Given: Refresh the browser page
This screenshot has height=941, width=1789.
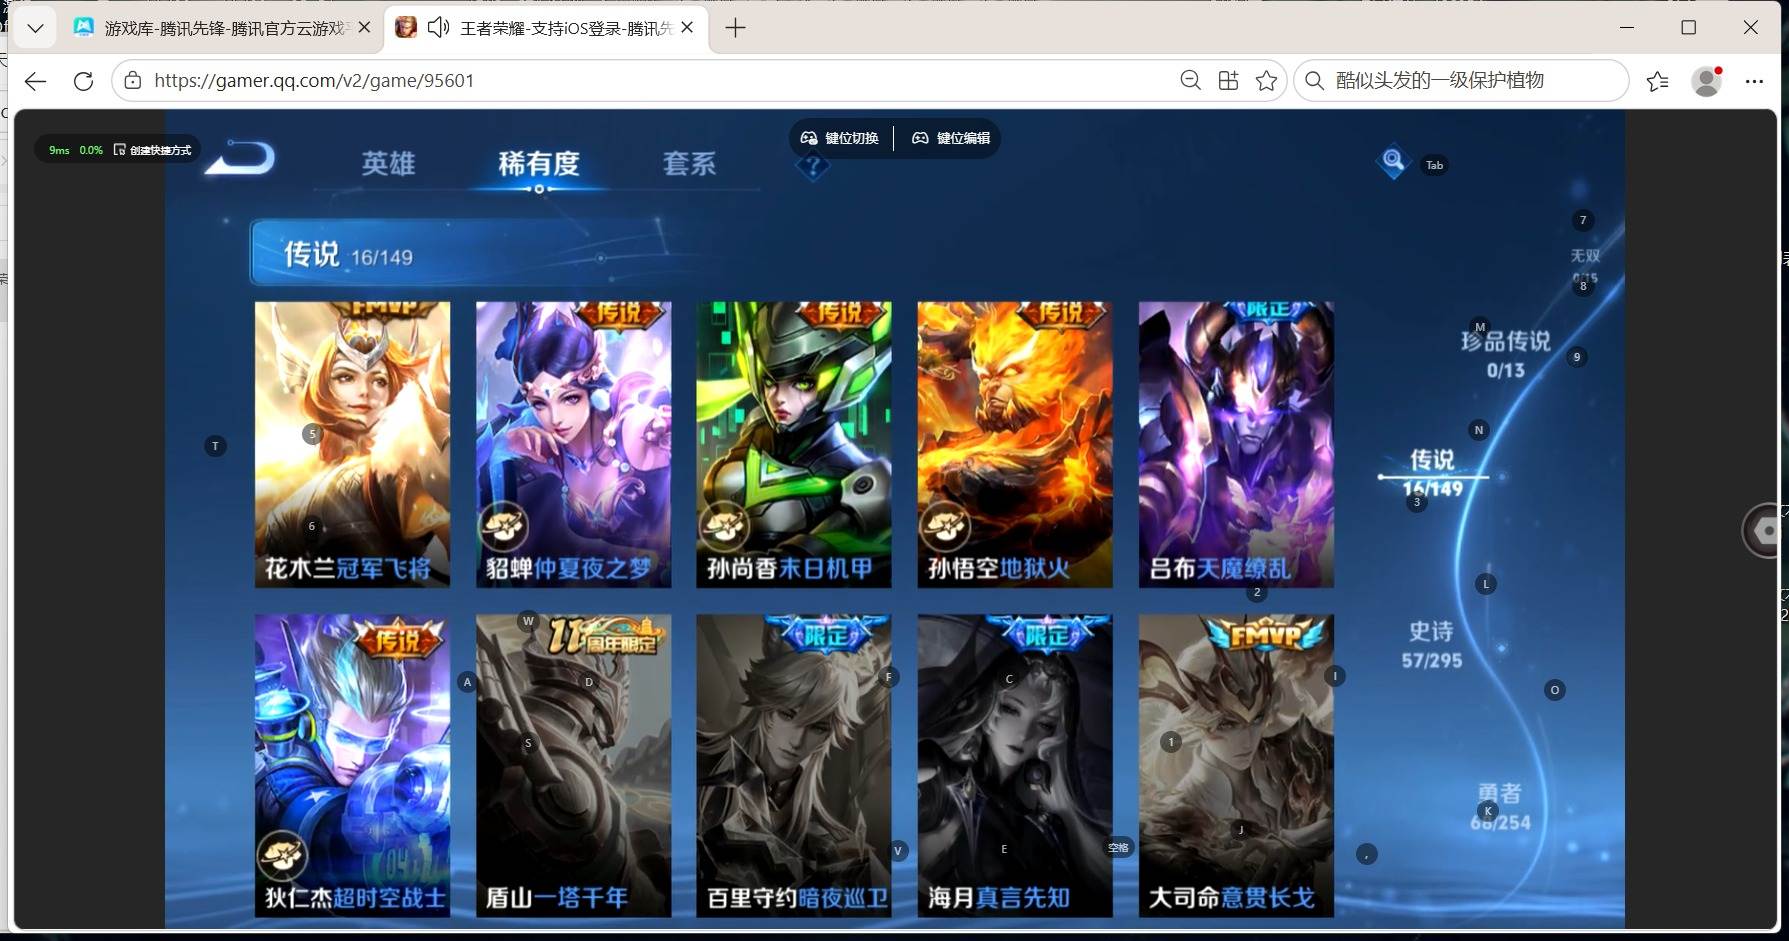Looking at the screenshot, I should pyautogui.click(x=83, y=81).
